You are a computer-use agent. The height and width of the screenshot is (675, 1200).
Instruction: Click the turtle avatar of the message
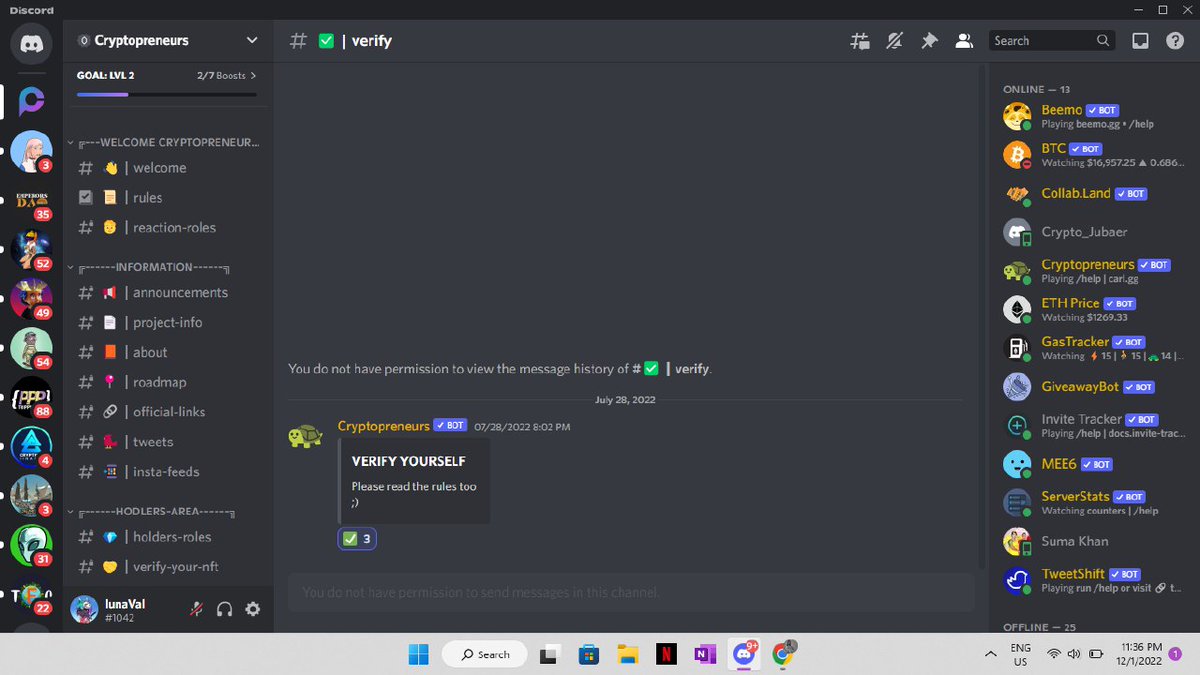pyautogui.click(x=305, y=437)
